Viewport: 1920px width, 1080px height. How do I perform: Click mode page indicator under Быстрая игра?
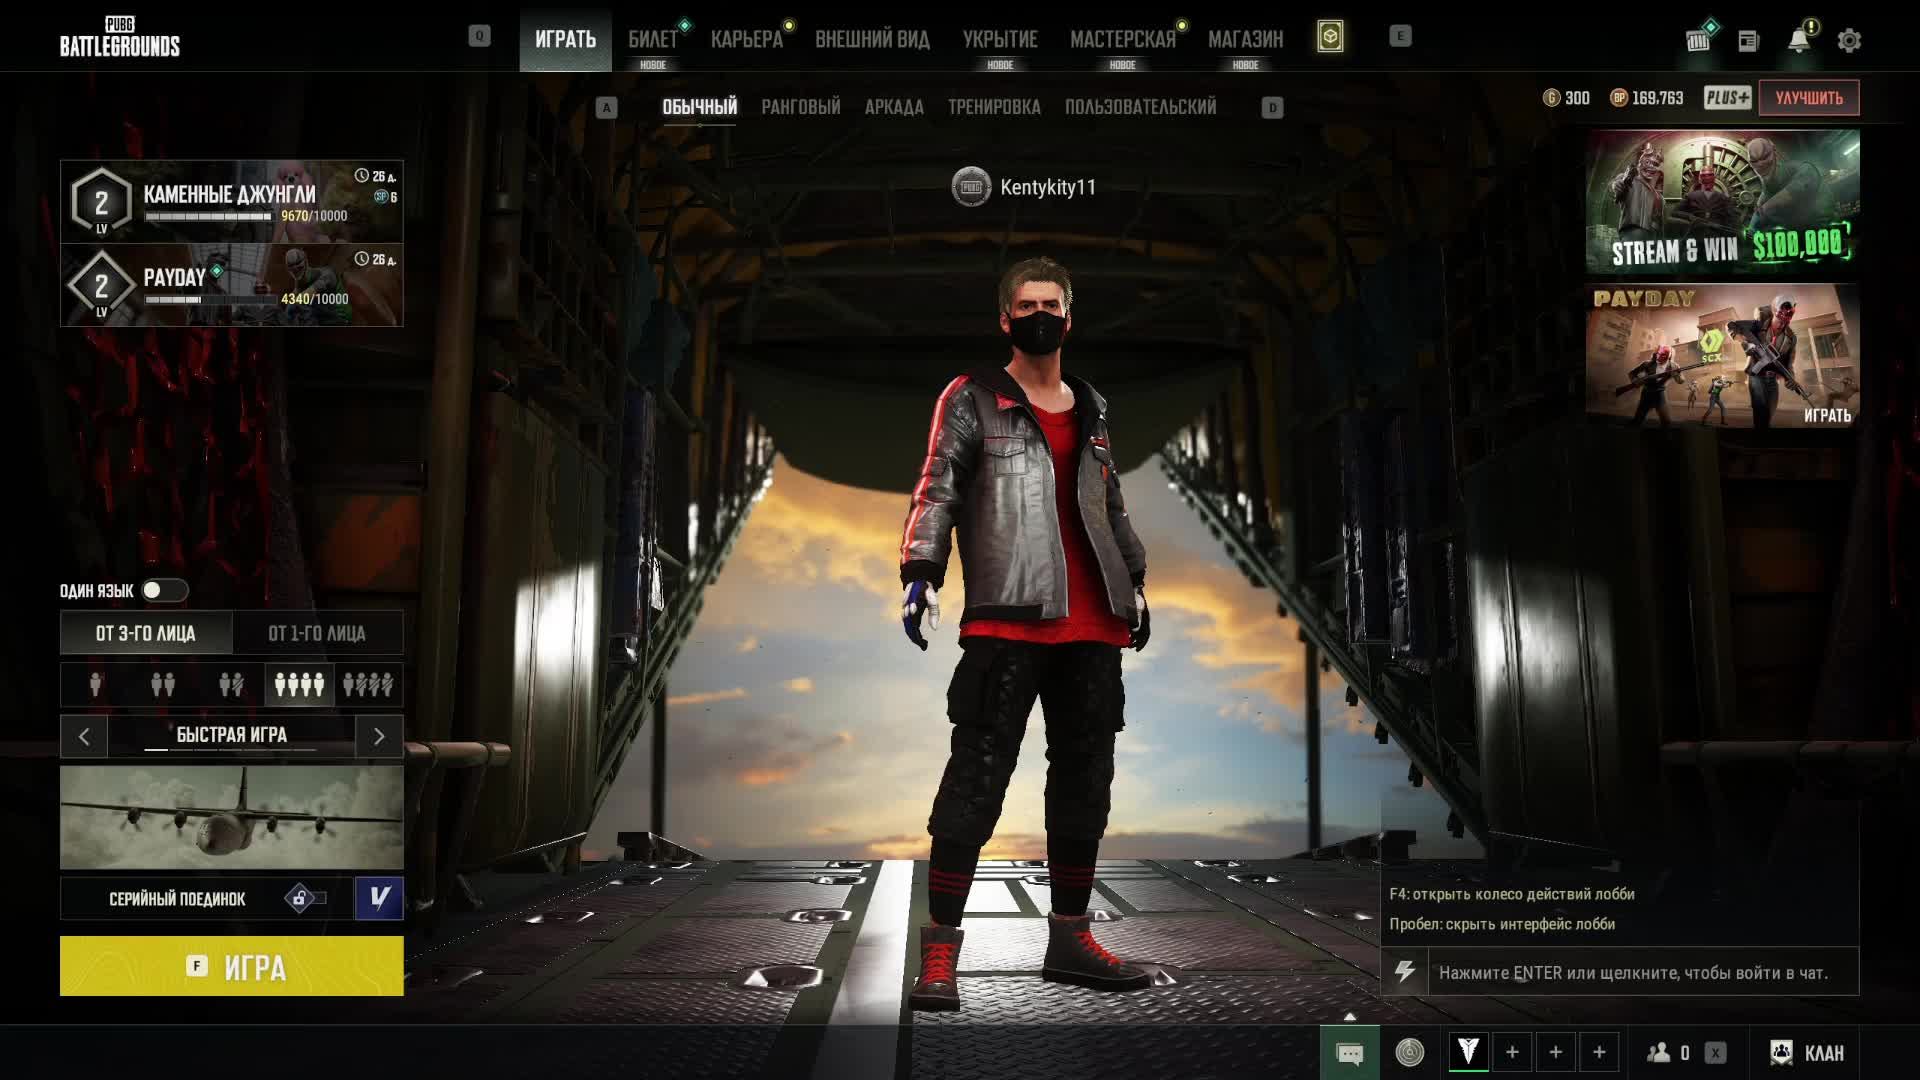coord(231,749)
